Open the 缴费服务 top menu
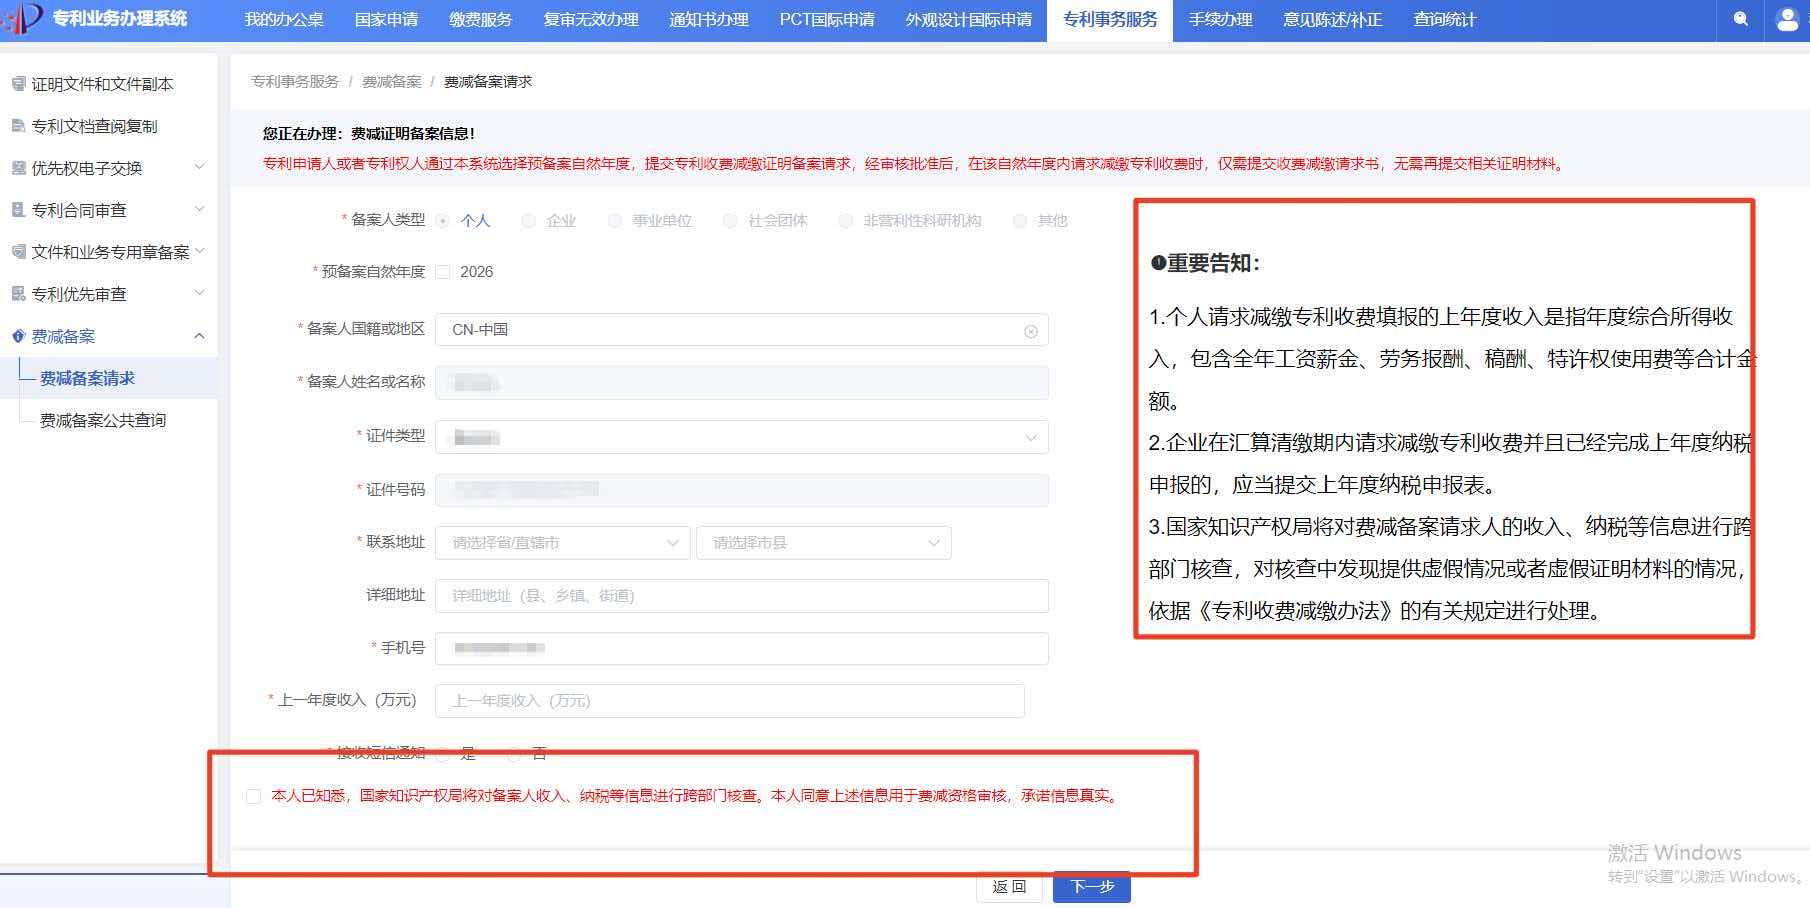This screenshot has width=1810, height=908. click(480, 20)
